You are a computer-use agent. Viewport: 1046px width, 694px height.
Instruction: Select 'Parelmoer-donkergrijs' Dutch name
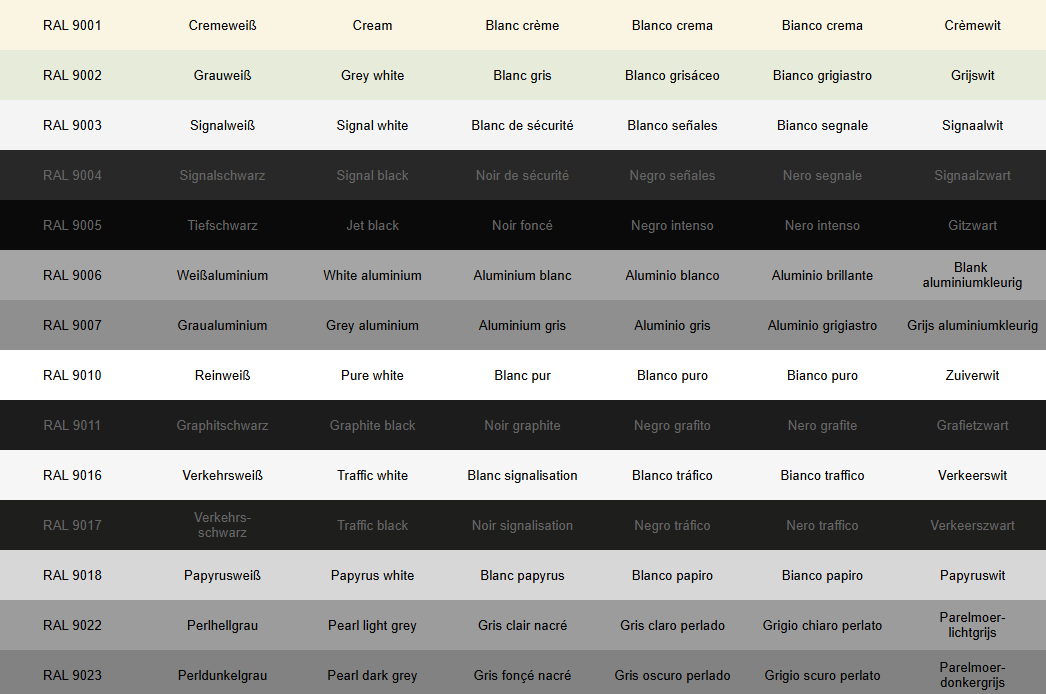pyautogui.click(x=972, y=675)
